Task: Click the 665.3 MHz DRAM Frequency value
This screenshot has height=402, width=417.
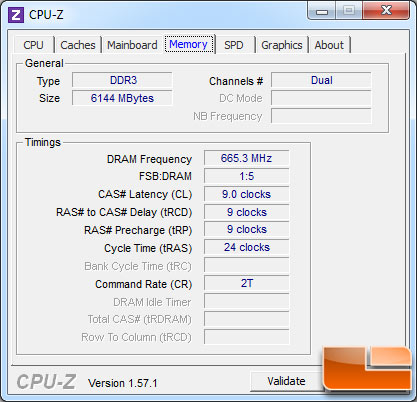Action: [247, 158]
